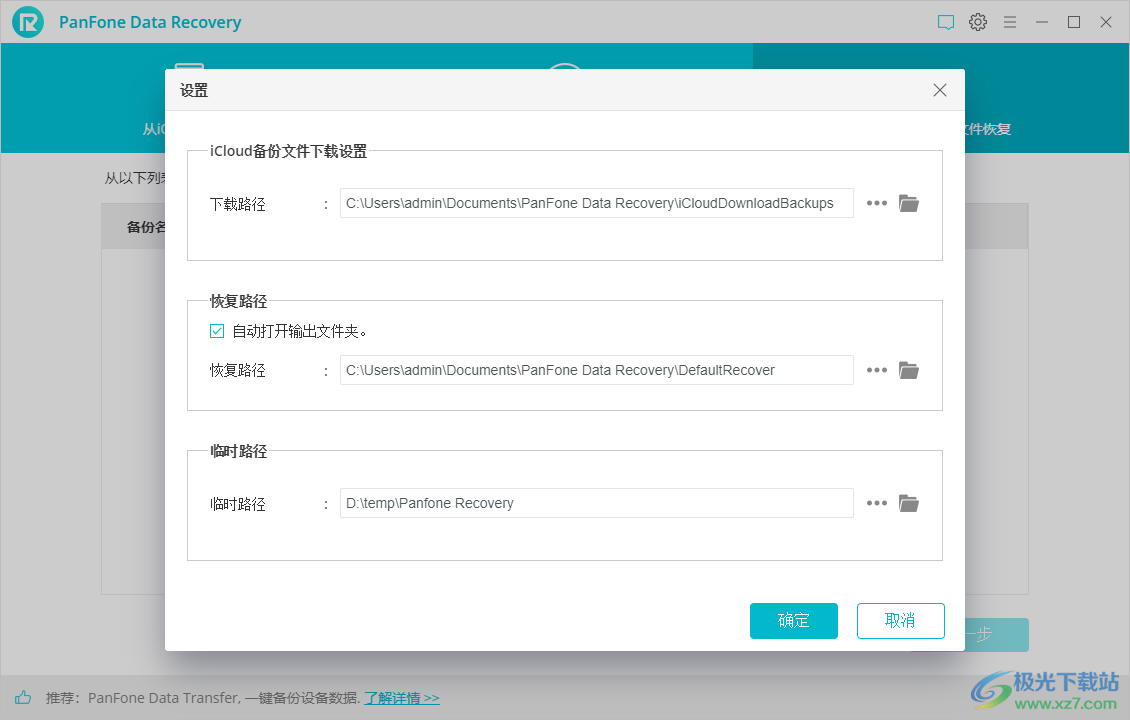The image size is (1130, 720).
Task: Click the 恢复路径 group heading
Action: [239, 301]
